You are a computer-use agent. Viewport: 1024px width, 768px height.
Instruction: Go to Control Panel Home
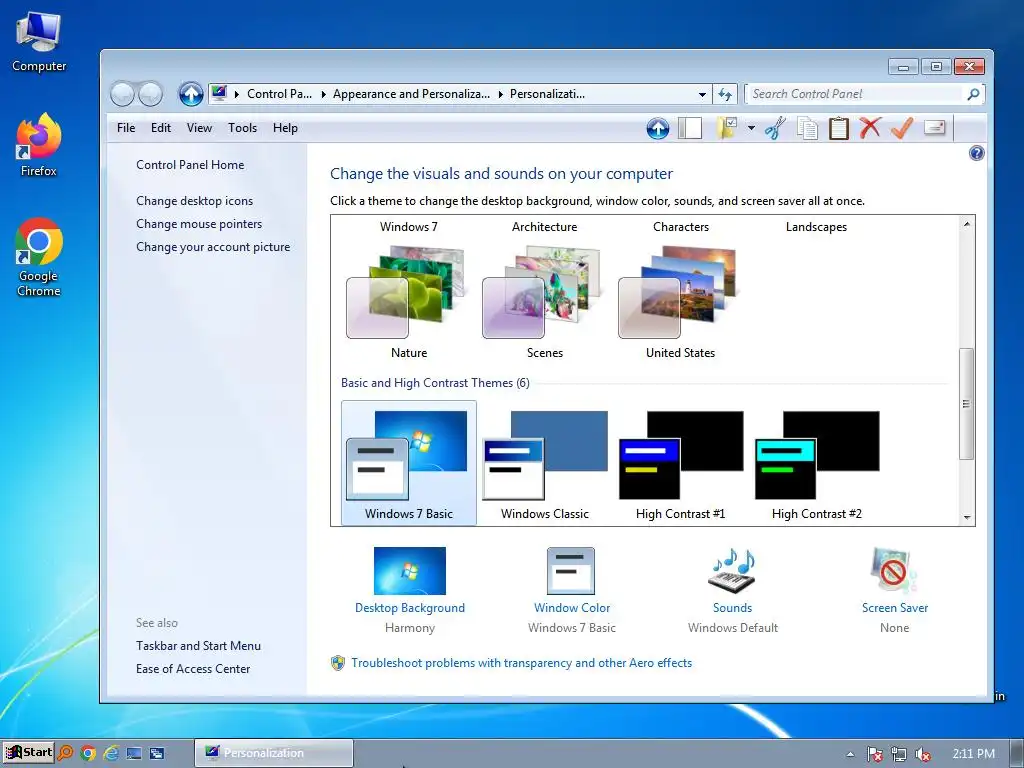190,165
